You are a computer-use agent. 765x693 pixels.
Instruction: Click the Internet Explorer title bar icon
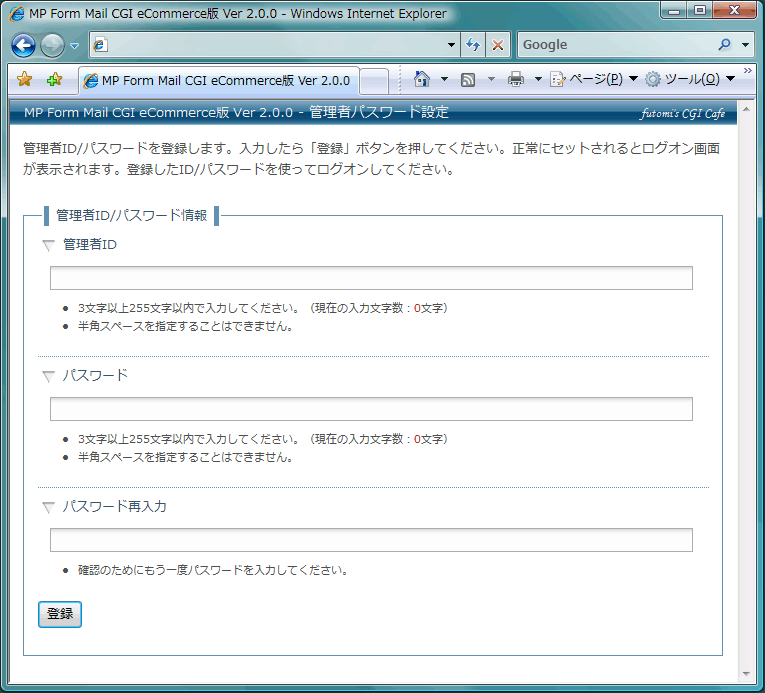coord(17,14)
